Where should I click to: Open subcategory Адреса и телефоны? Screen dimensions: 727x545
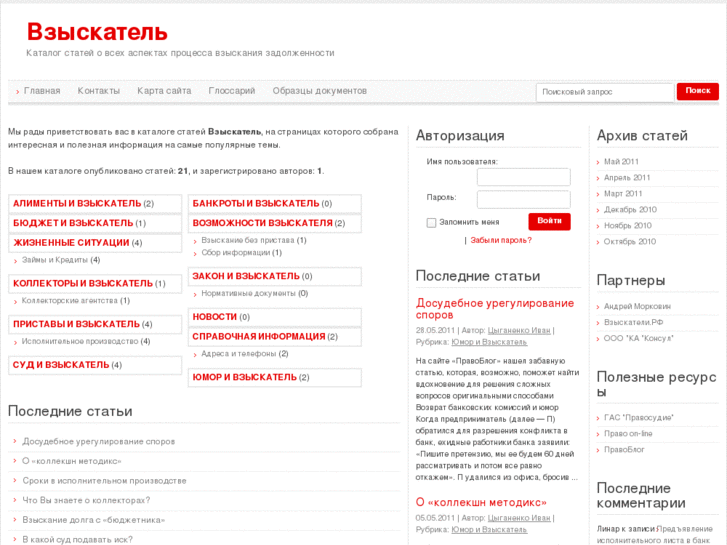239,354
